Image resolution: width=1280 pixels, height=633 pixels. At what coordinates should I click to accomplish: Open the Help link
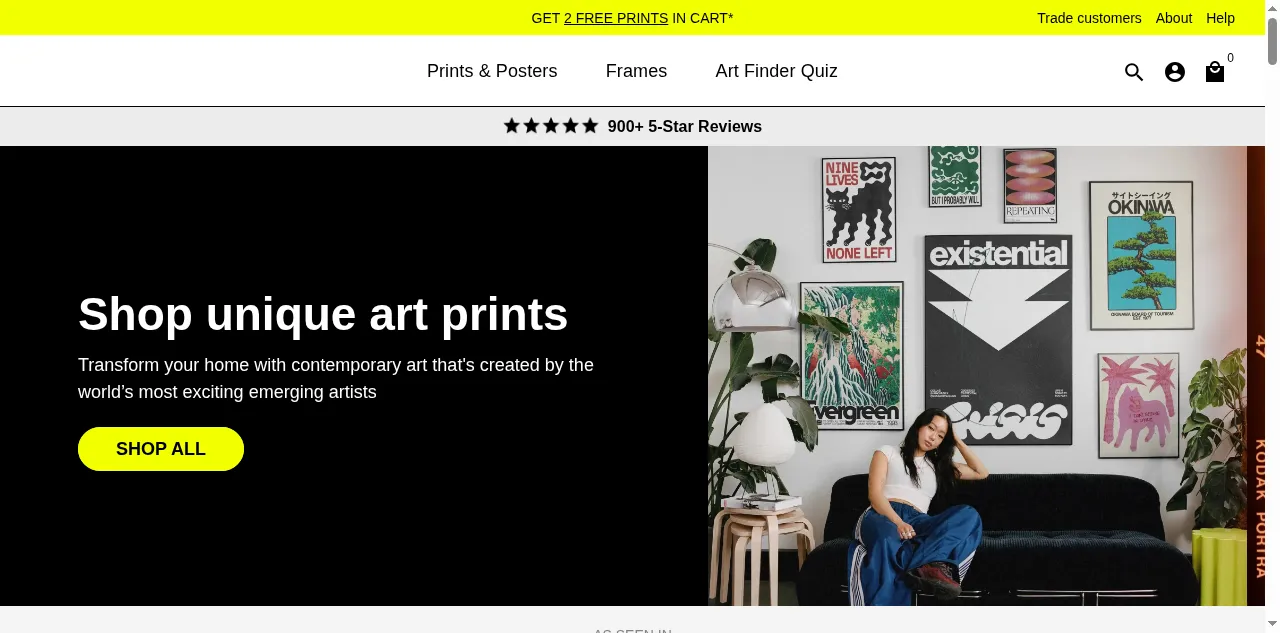[1220, 18]
